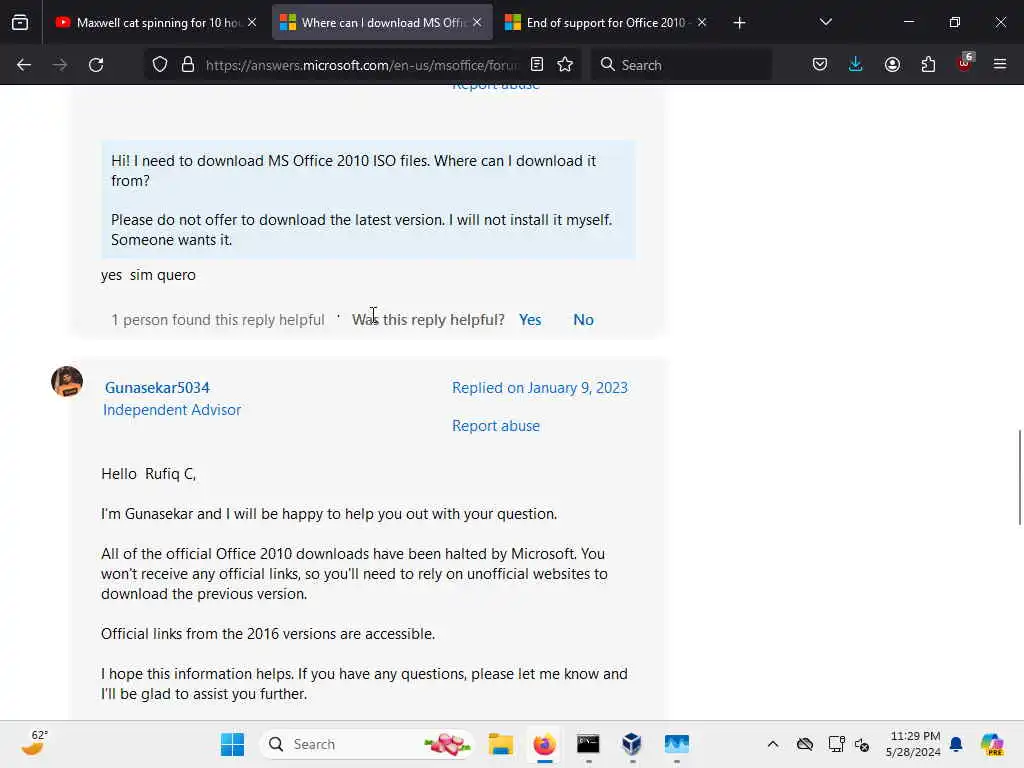Go back to the previous page
Screen dimensions: 1024x768
(x=24, y=65)
